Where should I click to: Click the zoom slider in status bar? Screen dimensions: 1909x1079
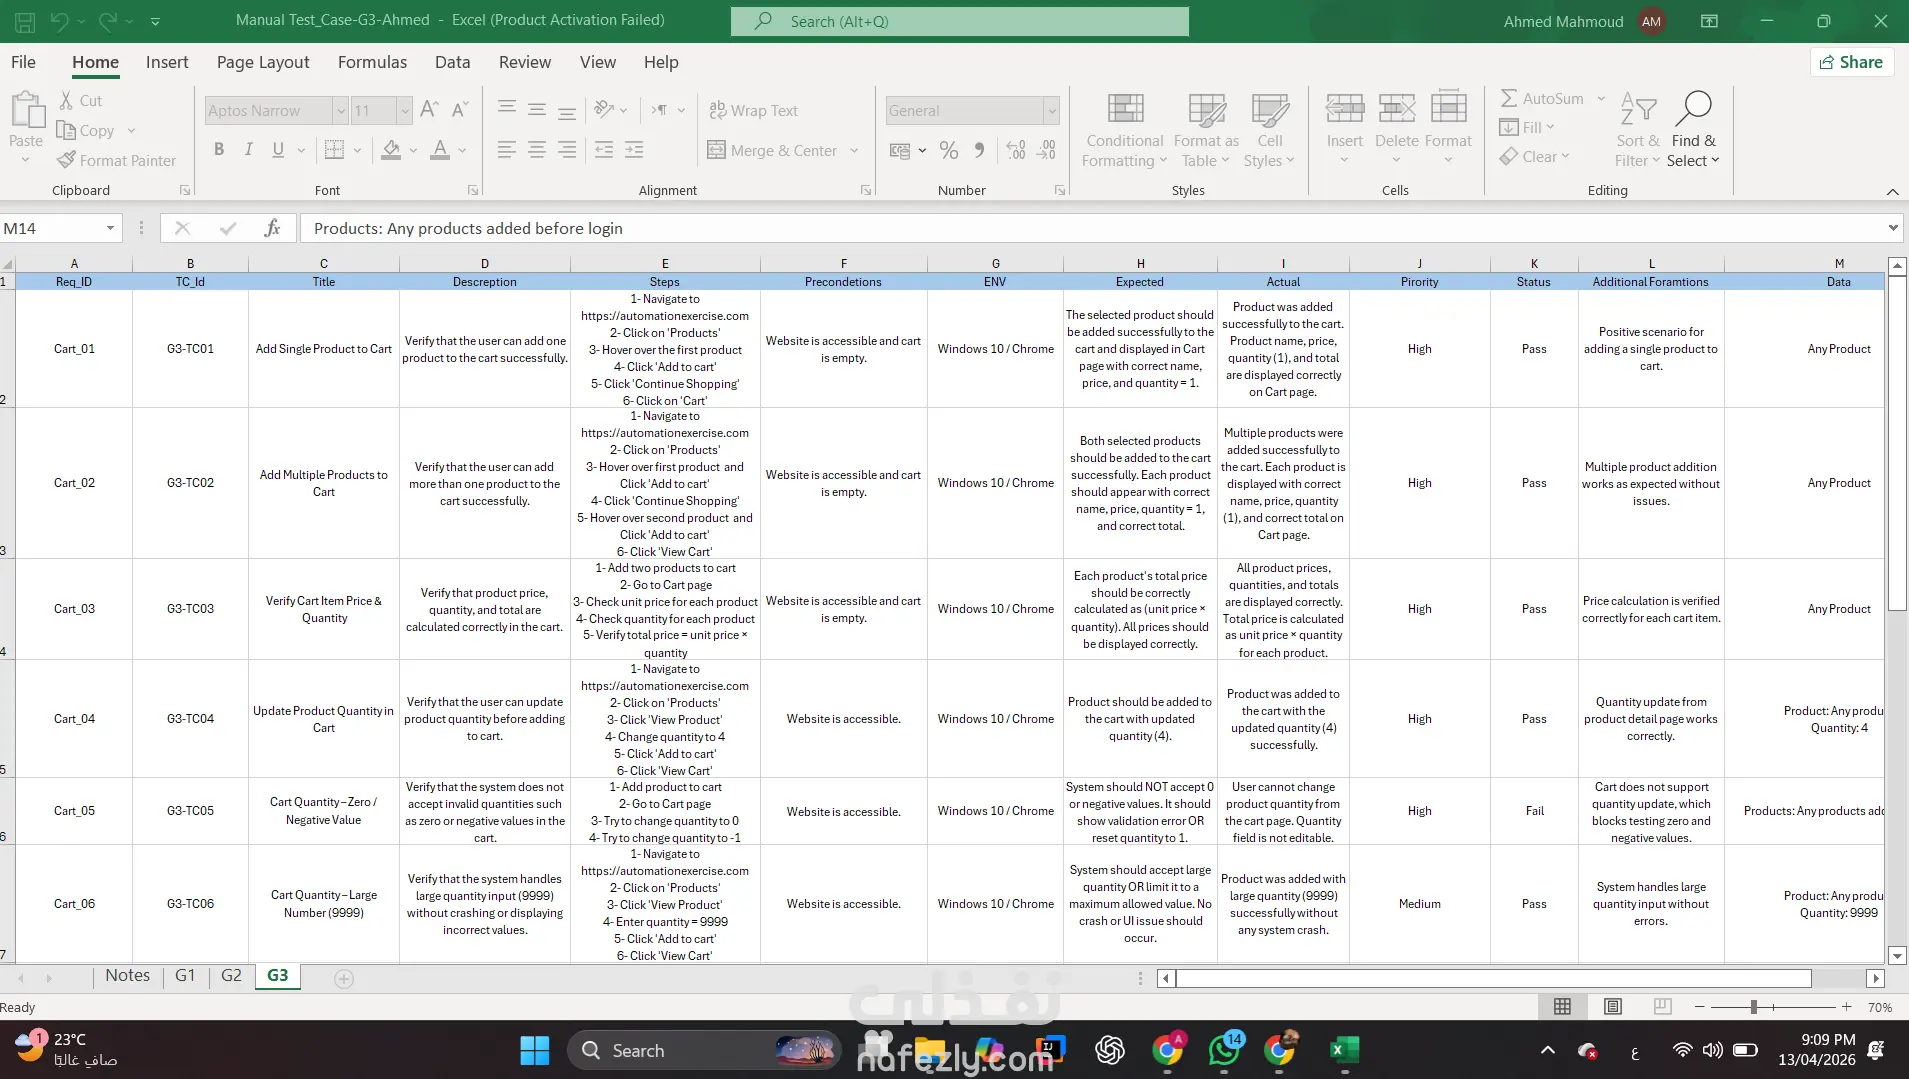point(1754,1007)
